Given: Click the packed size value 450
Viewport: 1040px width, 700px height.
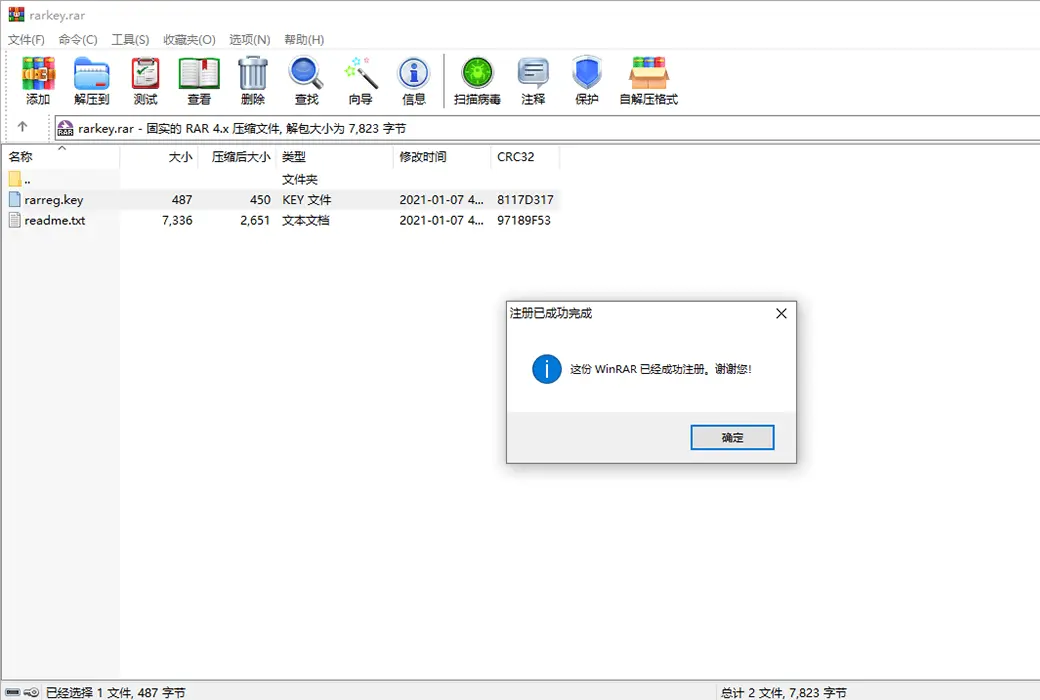Looking at the screenshot, I should pyautogui.click(x=260, y=200).
